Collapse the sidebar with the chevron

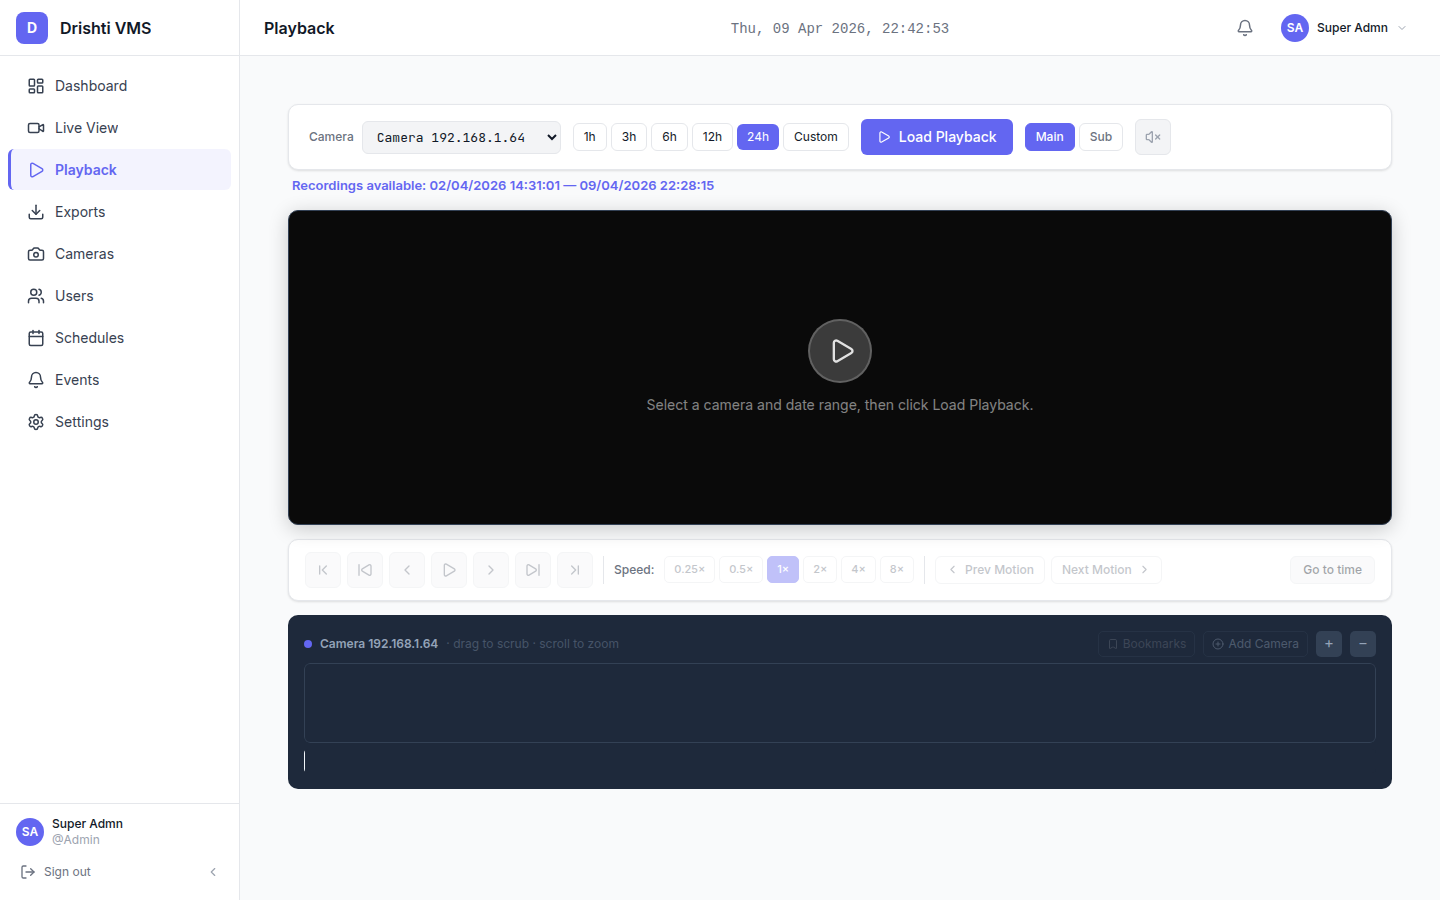coord(213,871)
